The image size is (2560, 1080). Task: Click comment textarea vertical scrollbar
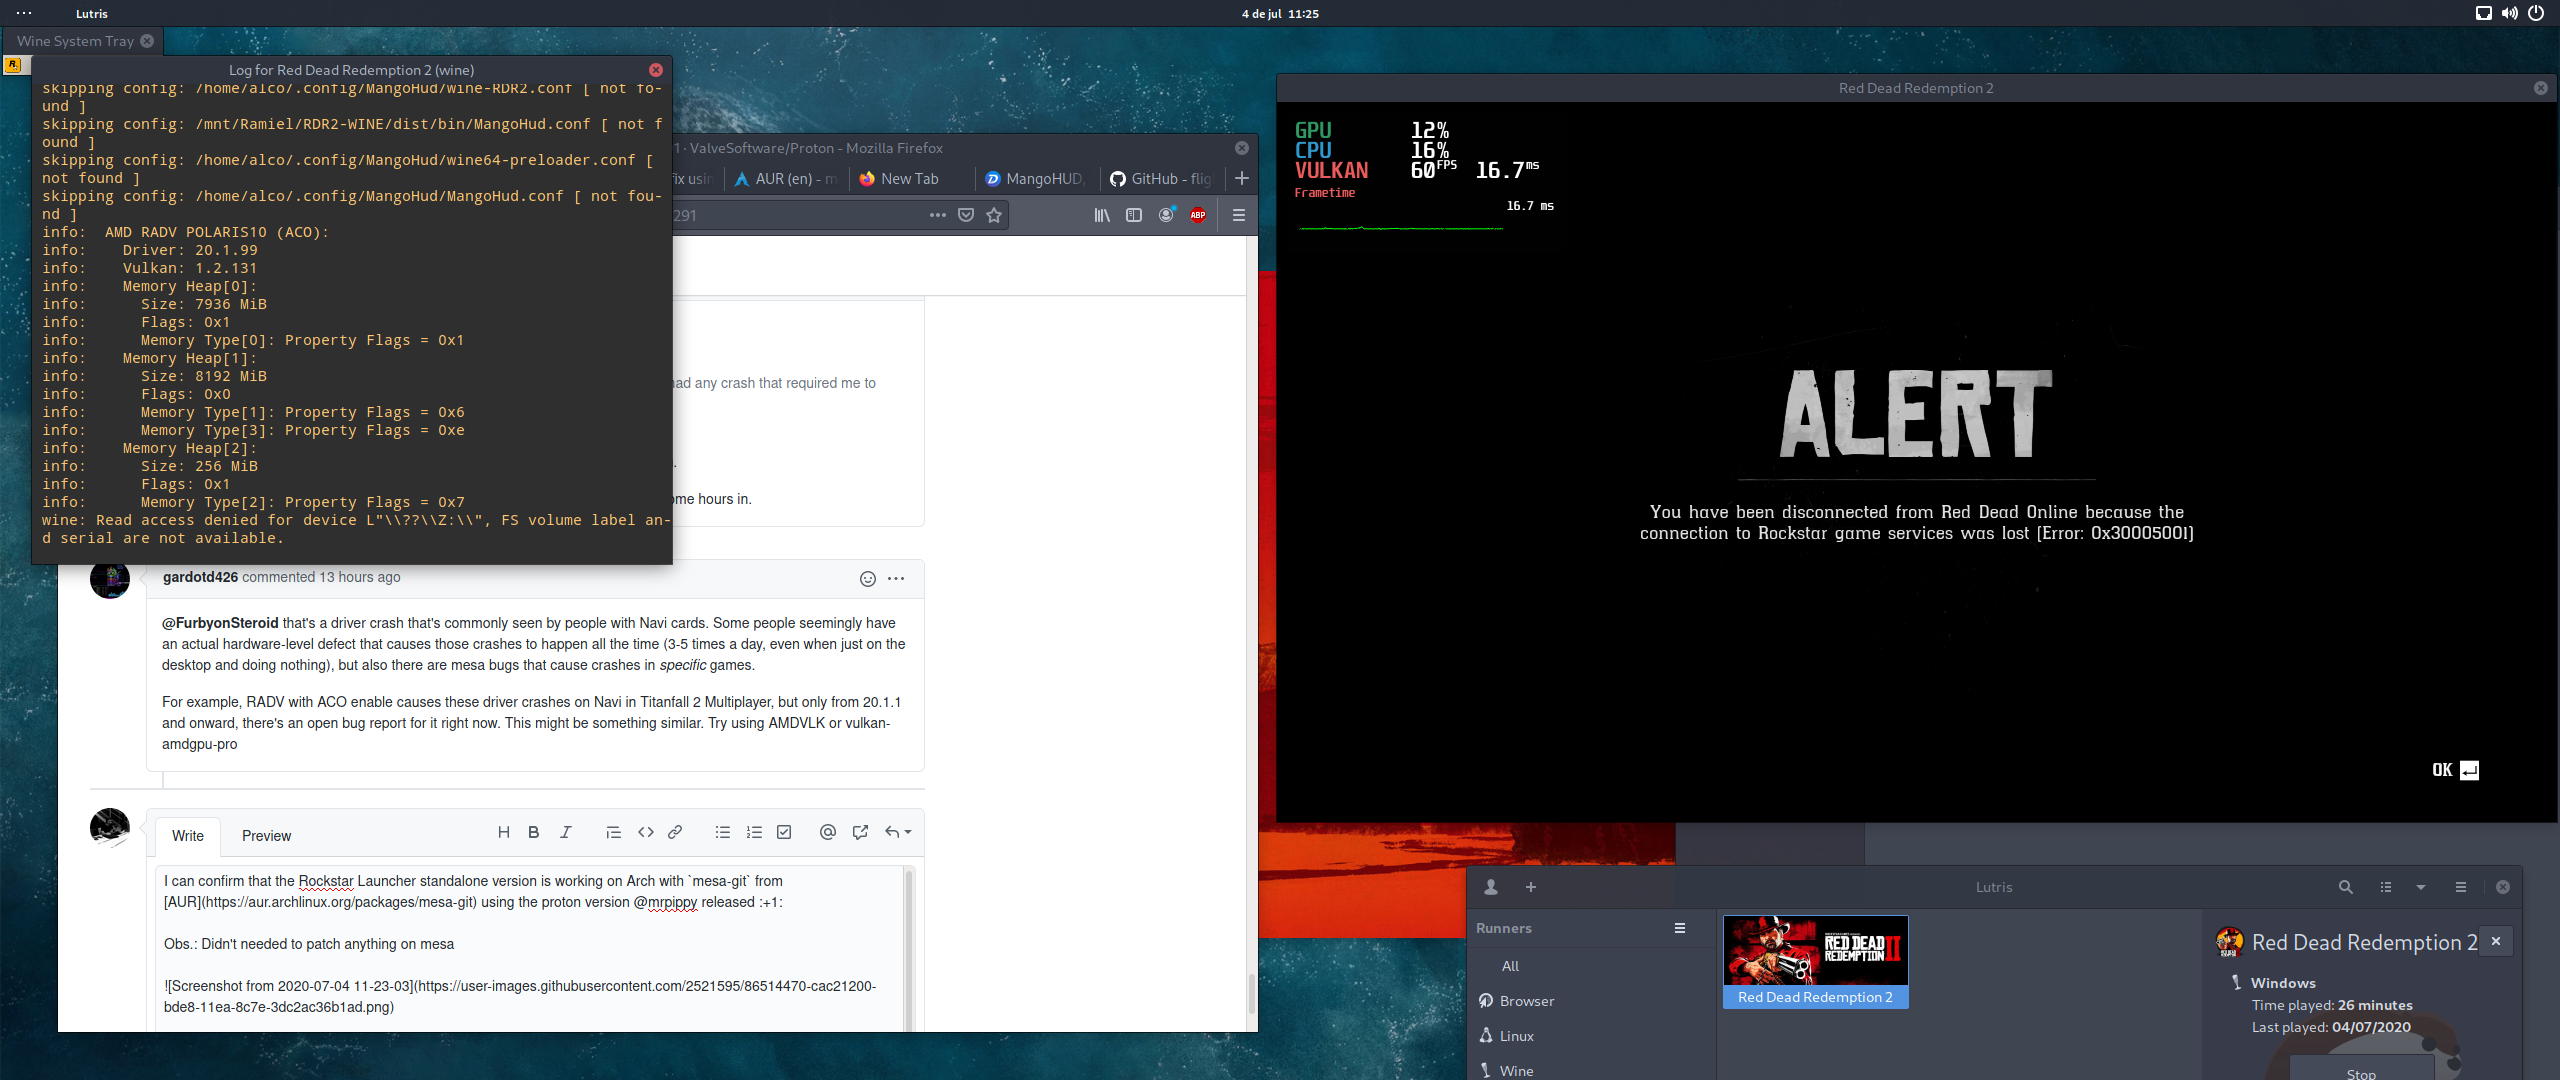[x=909, y=948]
